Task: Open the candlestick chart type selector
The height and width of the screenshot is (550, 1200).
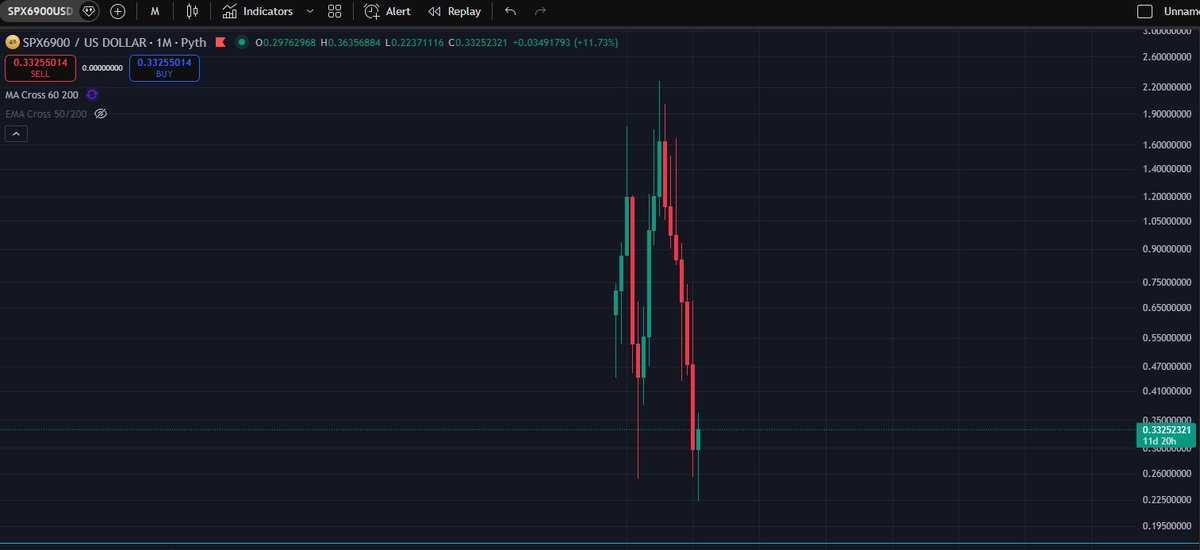Action: click(192, 11)
